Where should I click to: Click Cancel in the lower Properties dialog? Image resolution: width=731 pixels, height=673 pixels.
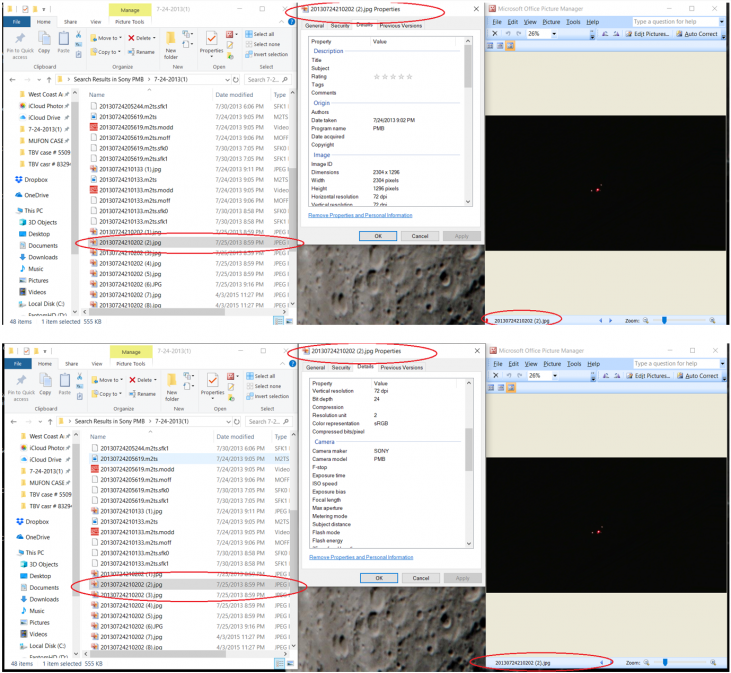[x=421, y=578]
